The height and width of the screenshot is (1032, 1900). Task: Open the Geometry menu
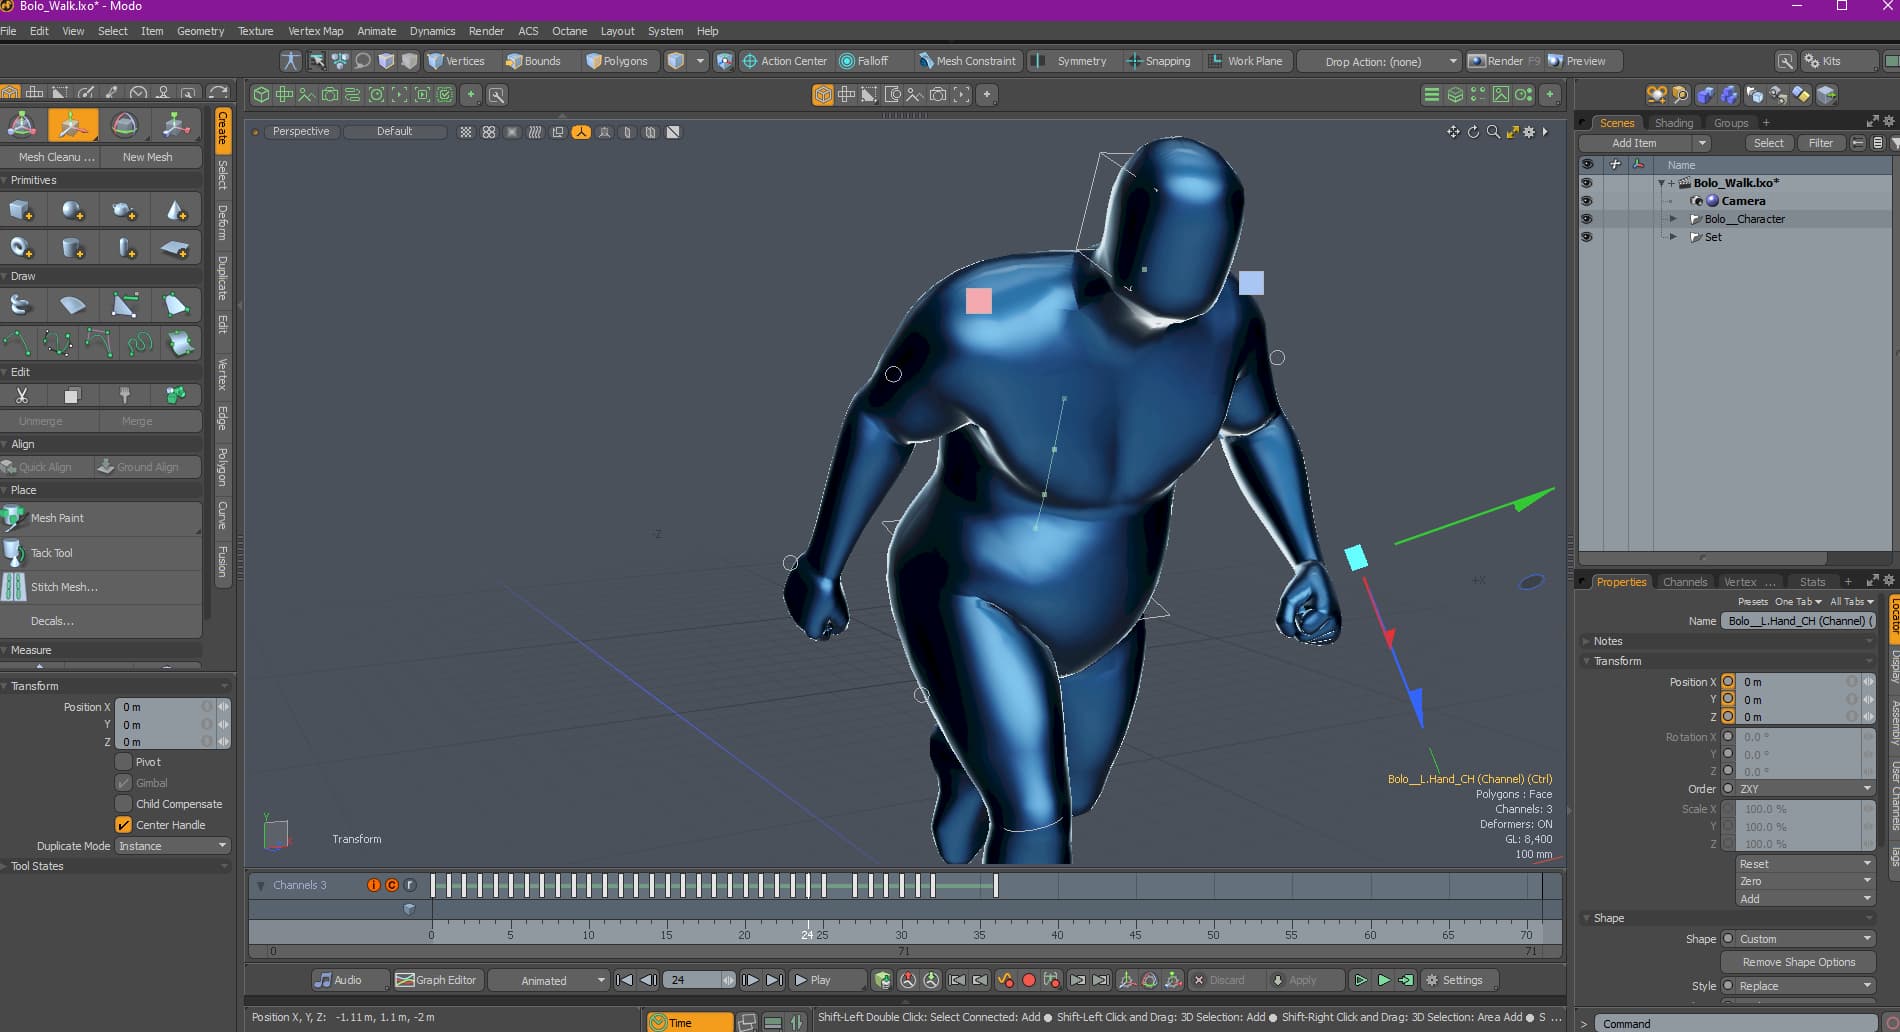point(200,31)
